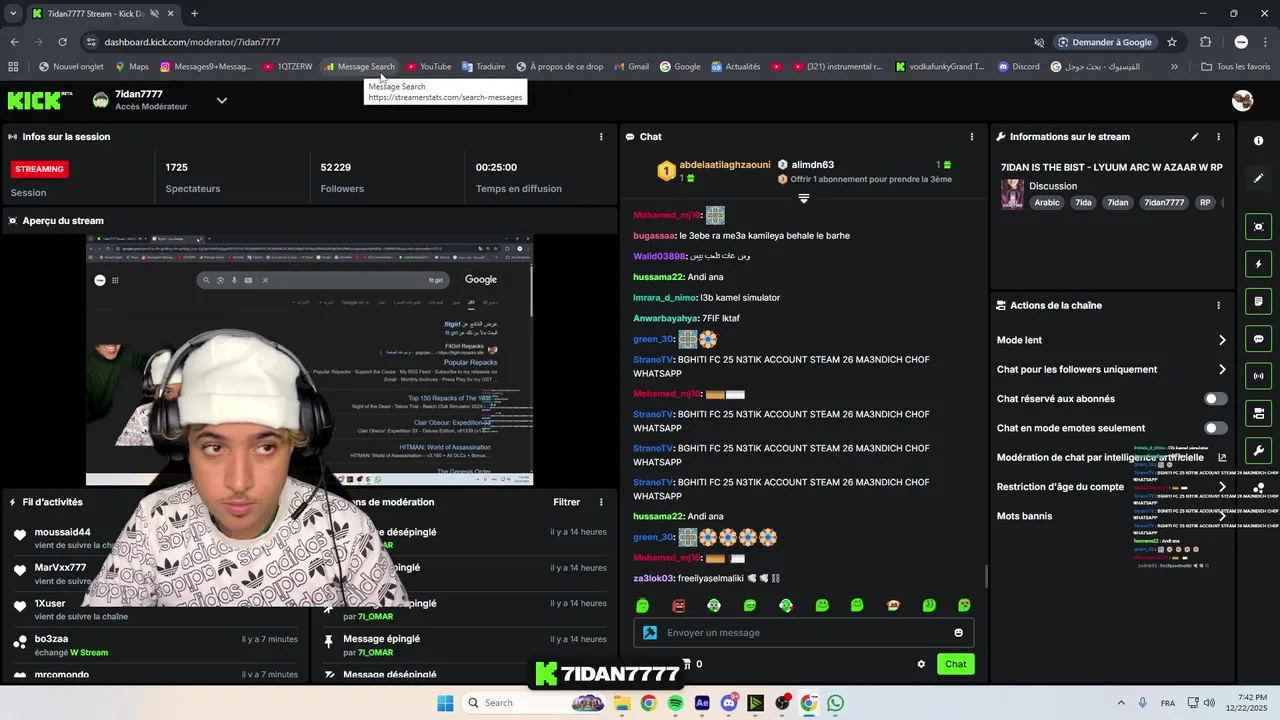Open the Infos sur la session options menu

[601, 137]
